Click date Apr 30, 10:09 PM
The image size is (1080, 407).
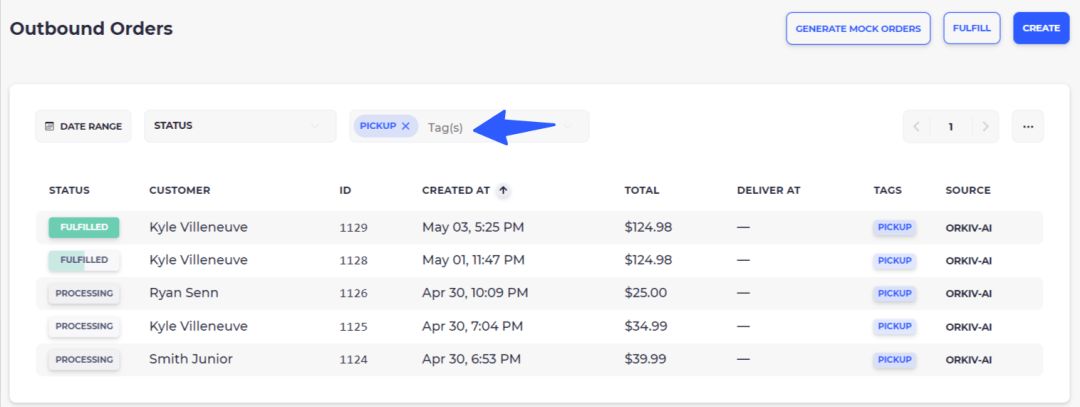pyautogui.click(x=475, y=293)
